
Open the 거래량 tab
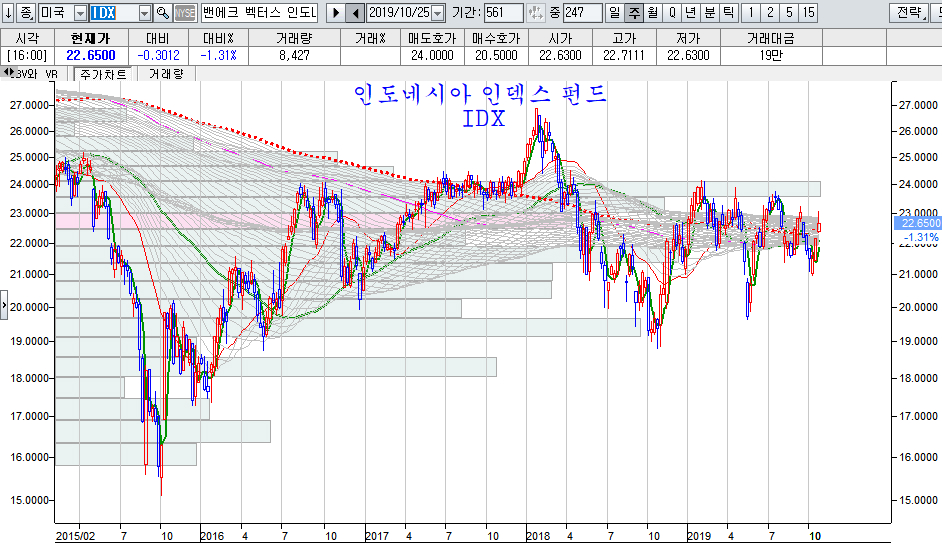coord(166,74)
